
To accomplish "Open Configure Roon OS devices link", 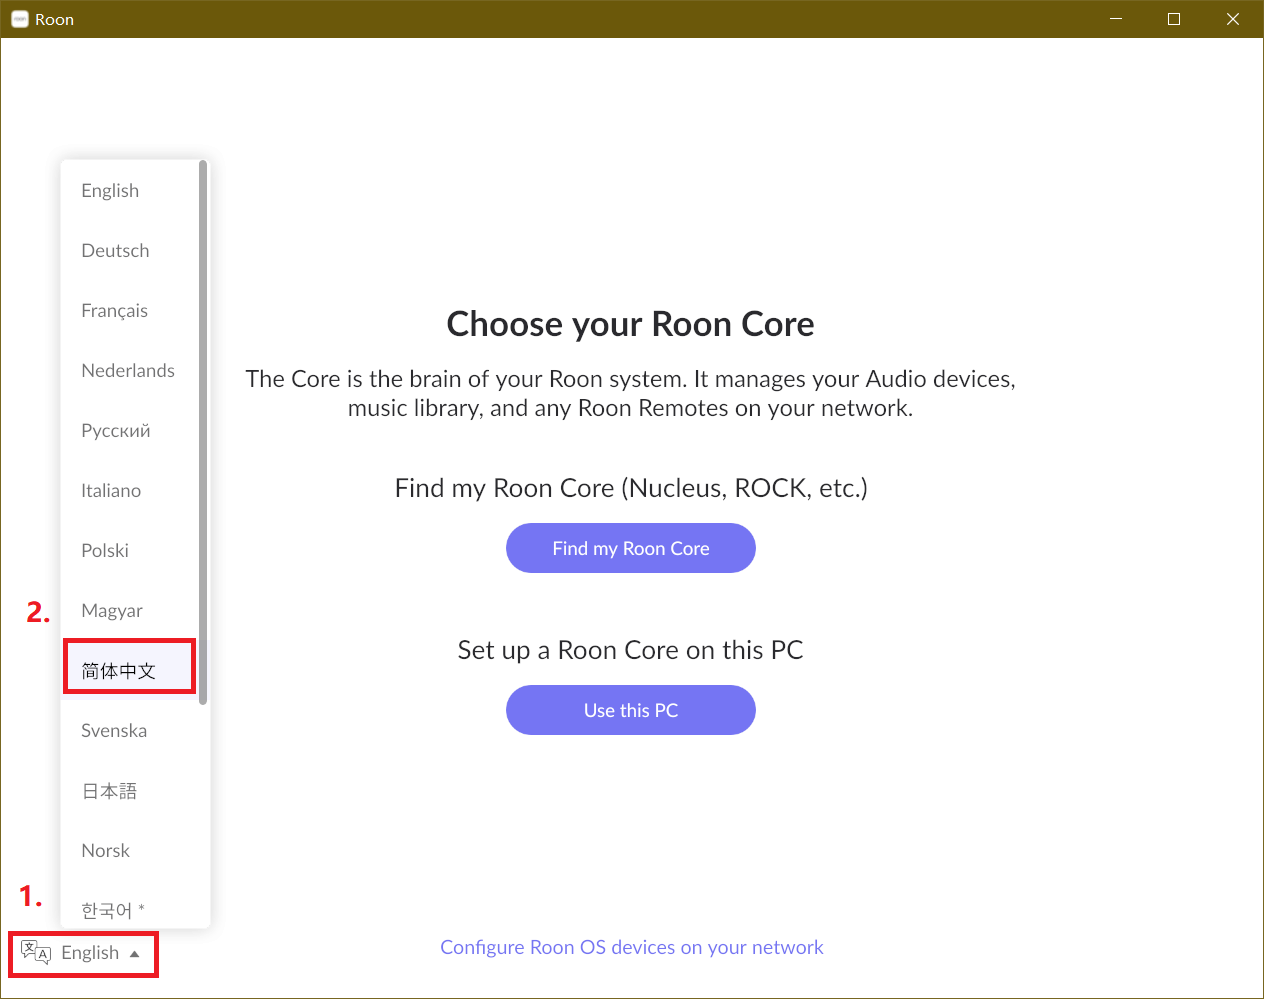I will [x=632, y=947].
